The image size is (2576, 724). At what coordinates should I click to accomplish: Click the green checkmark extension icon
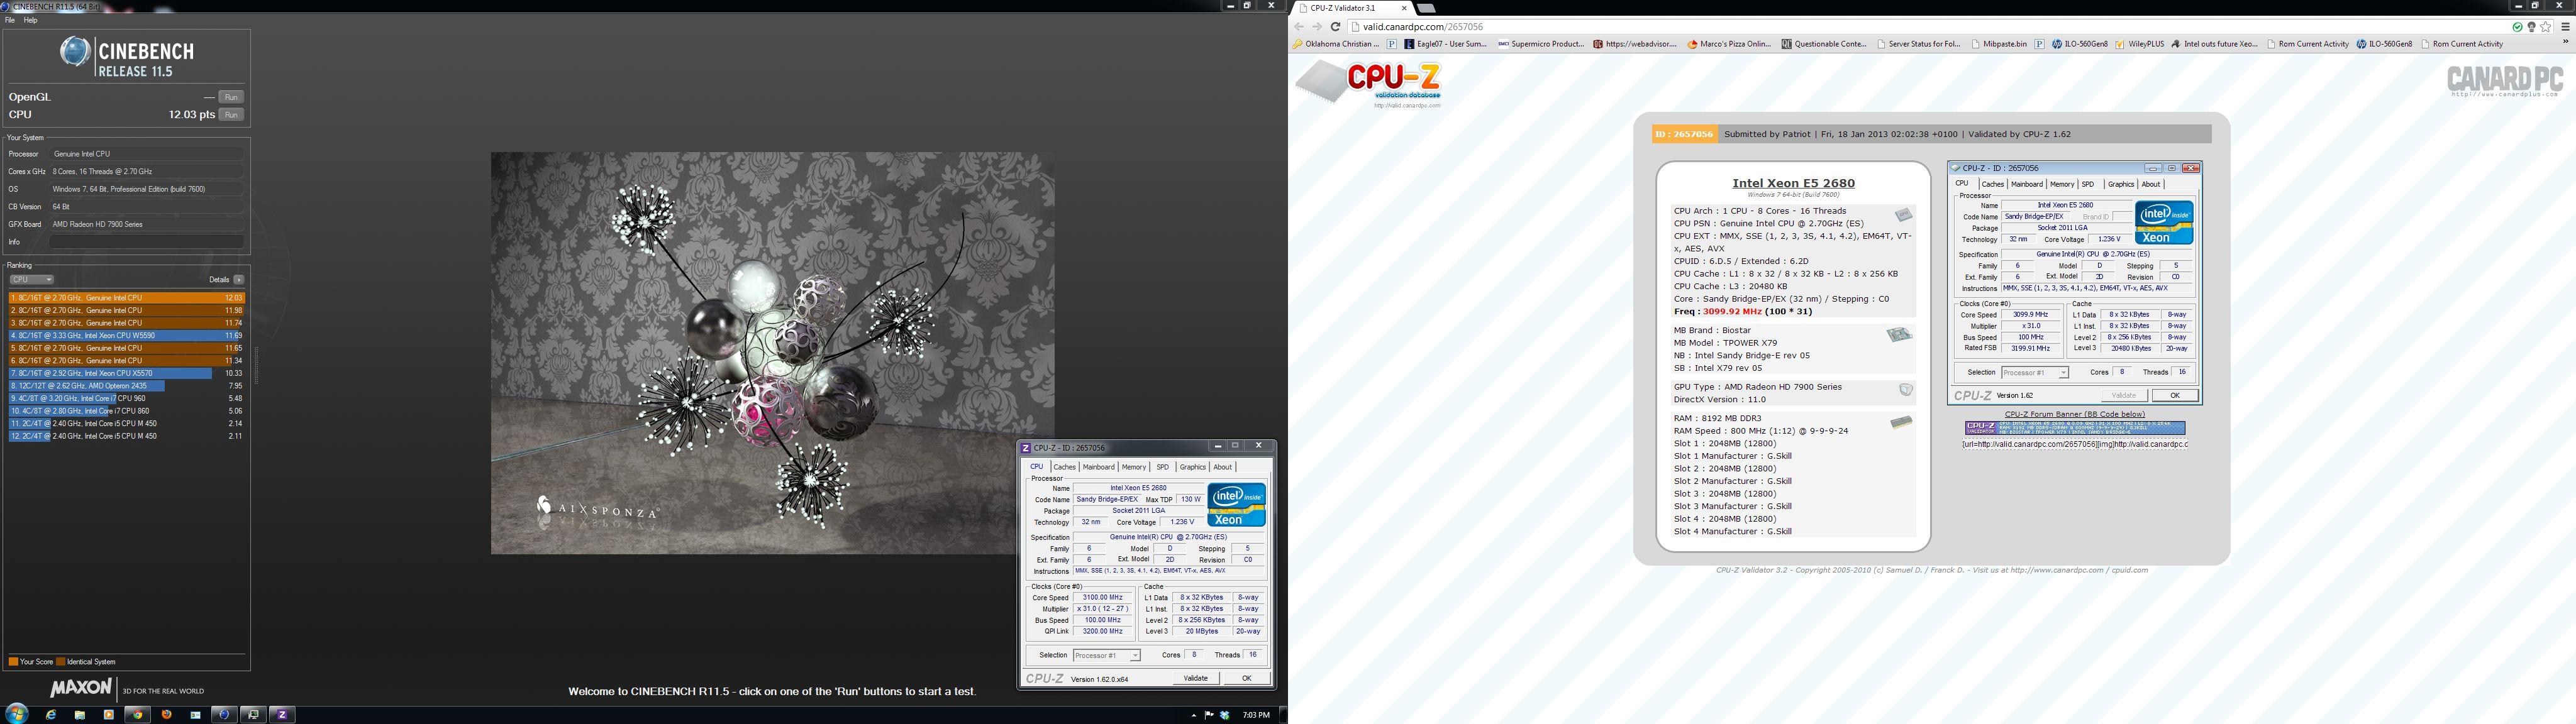[x=2518, y=27]
